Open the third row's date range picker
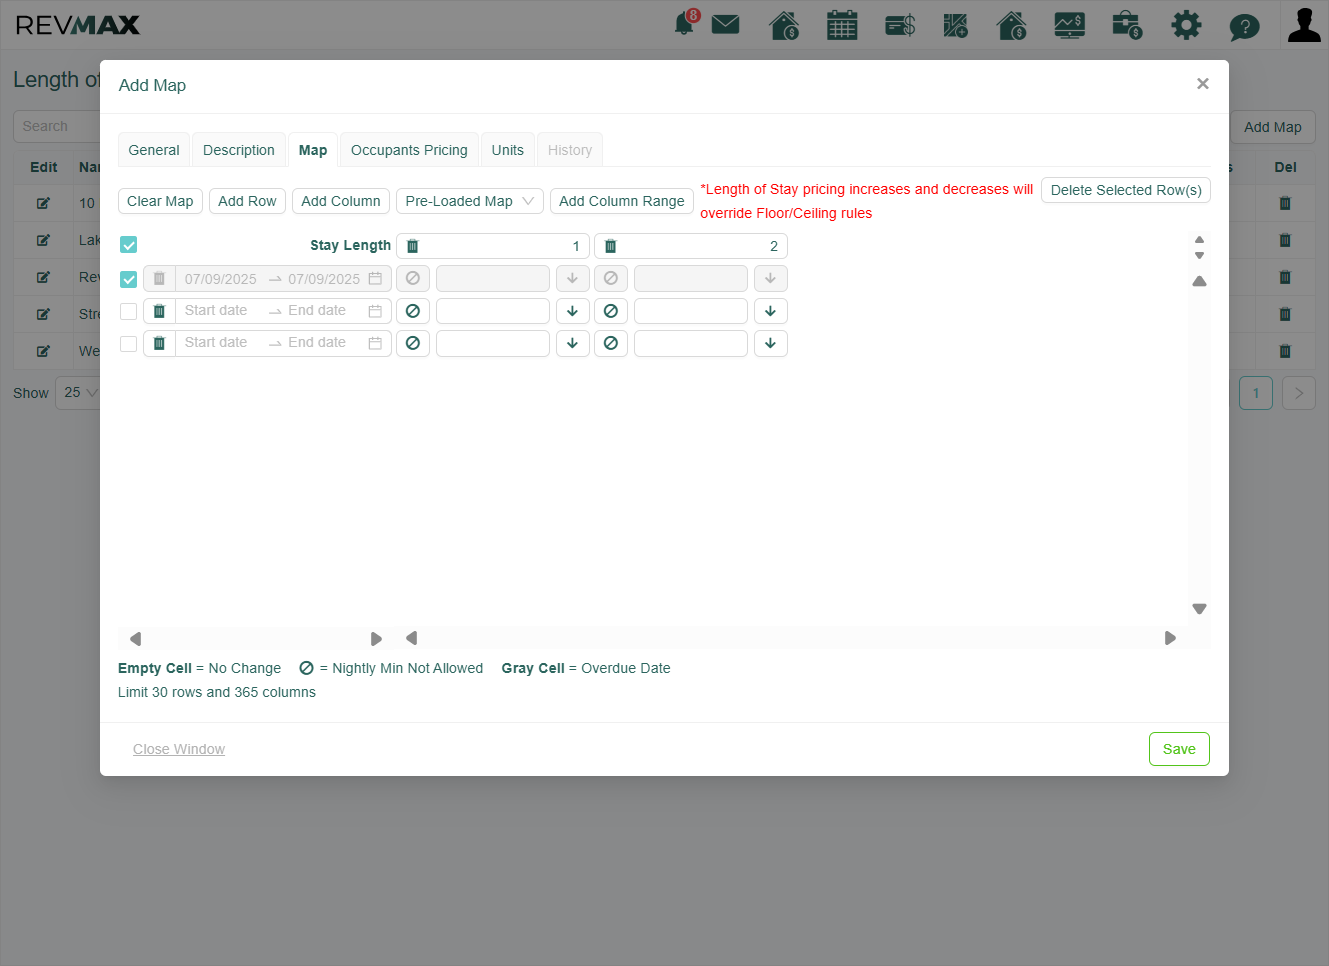The height and width of the screenshot is (966, 1329). (283, 343)
